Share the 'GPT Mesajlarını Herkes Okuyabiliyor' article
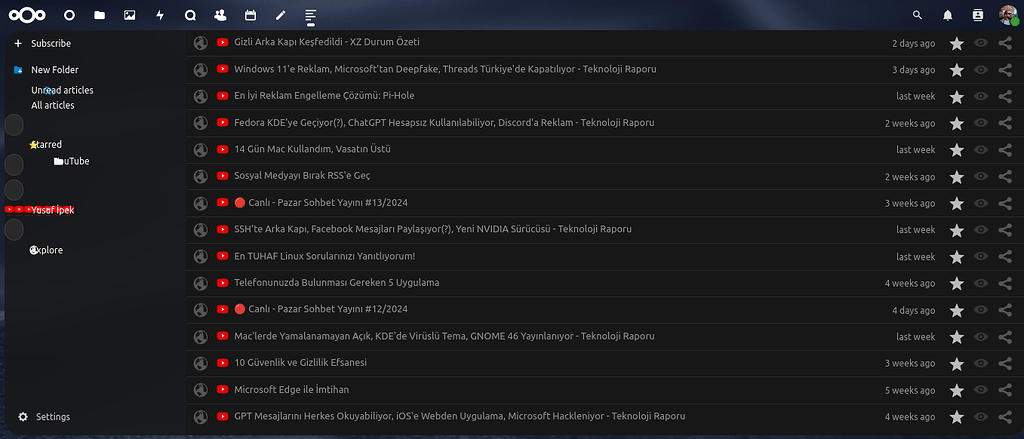1024x439 pixels. click(x=1006, y=417)
